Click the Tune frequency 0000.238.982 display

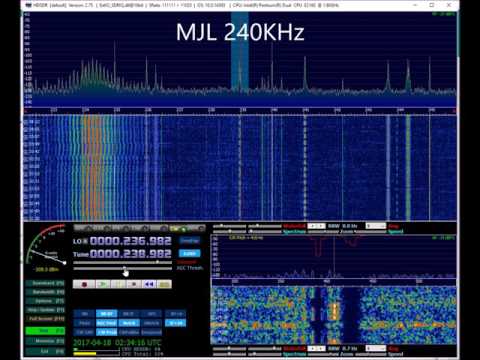coord(130,254)
